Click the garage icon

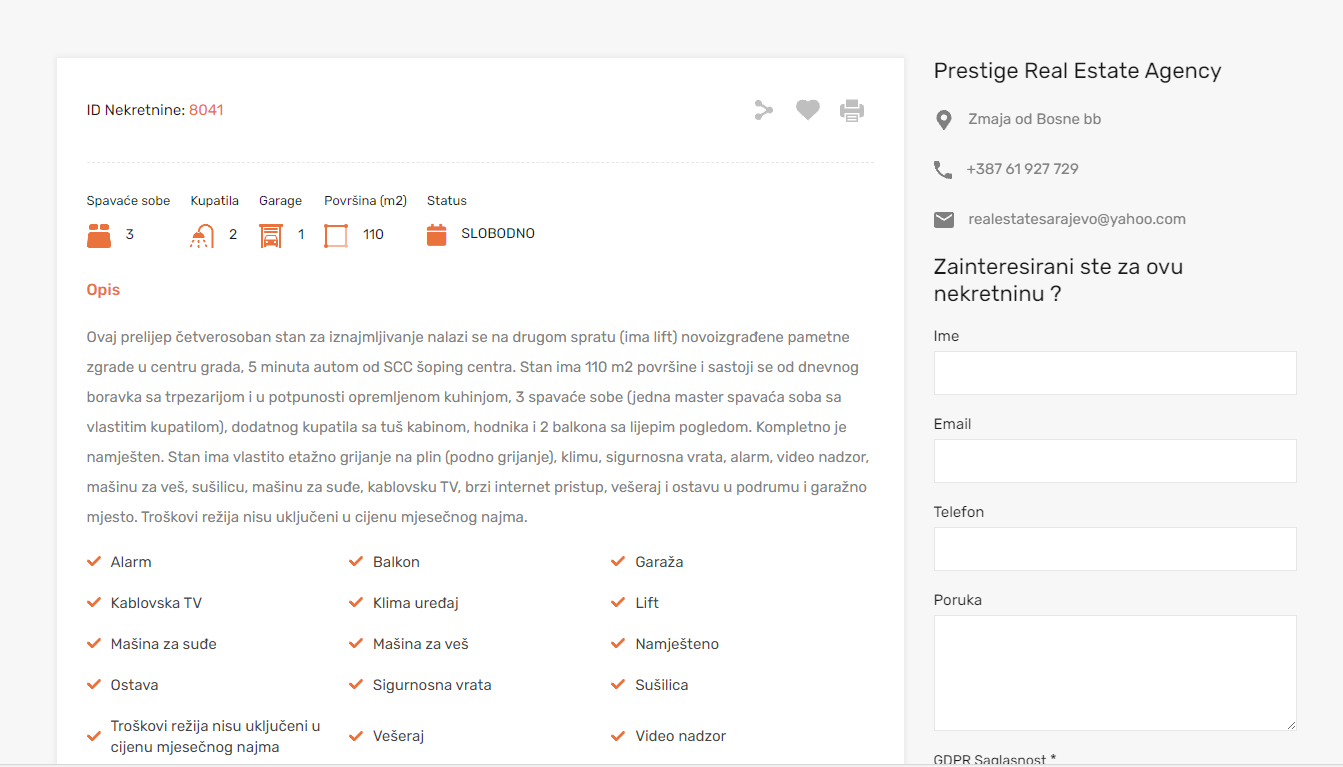coord(271,235)
